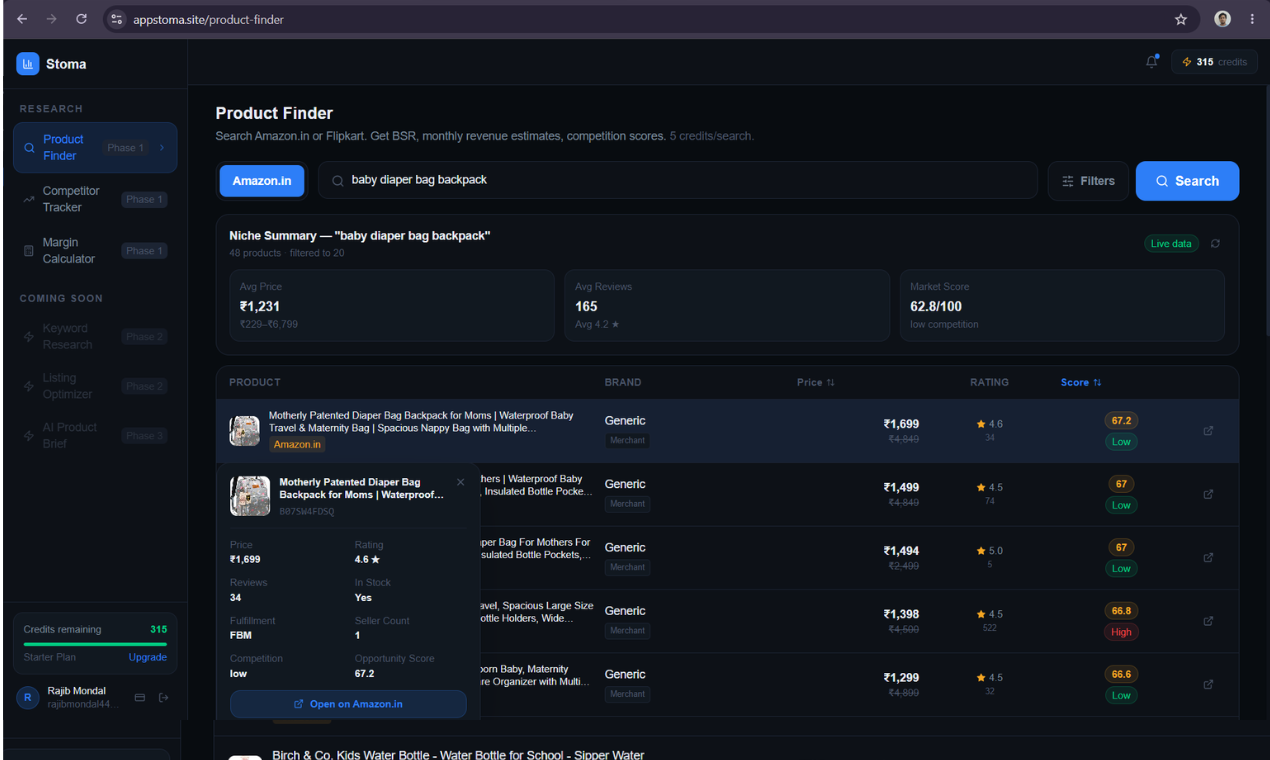Viewport: 1270px width, 760px height.
Task: Click the green credits remaining progress bar
Action: [x=95, y=644]
